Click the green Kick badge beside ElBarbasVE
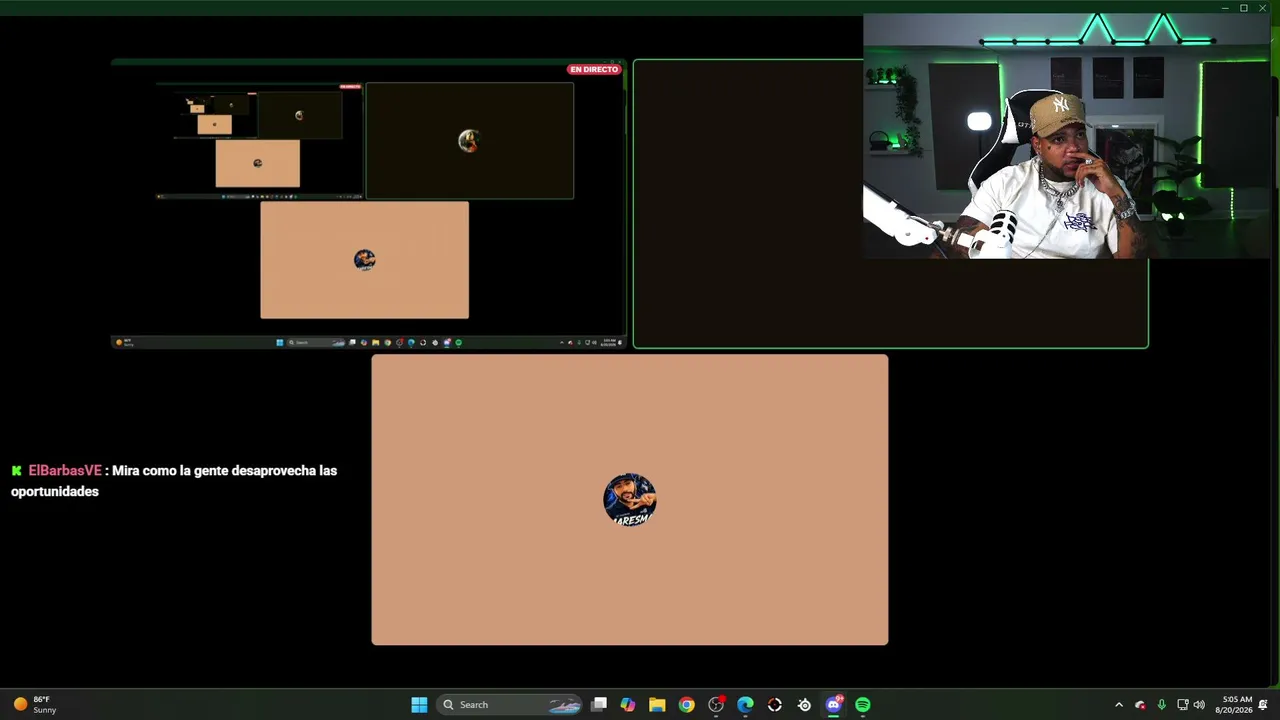 [x=17, y=470]
